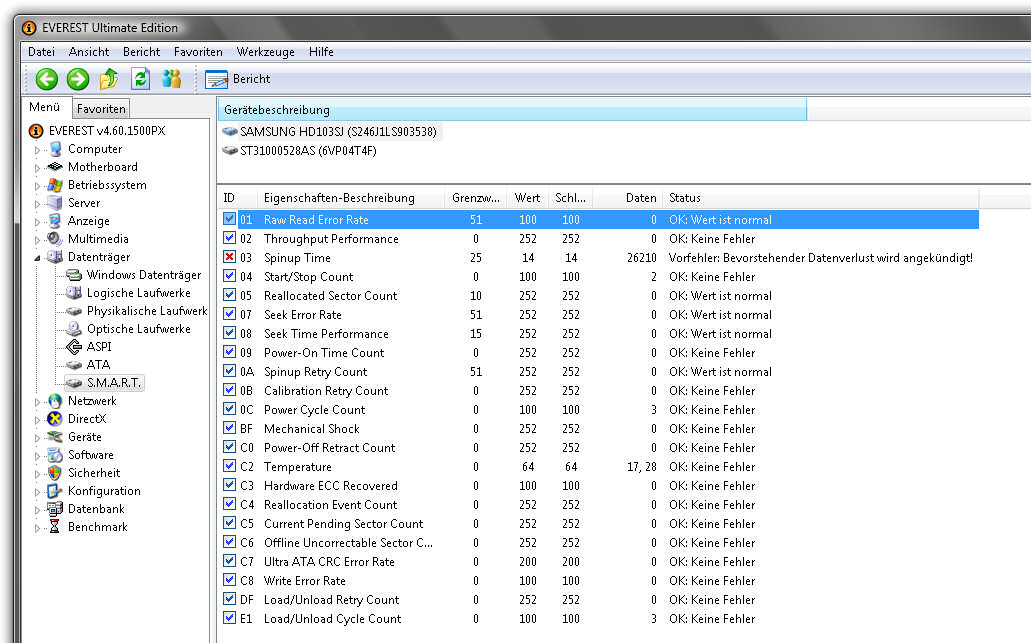Open the users icon in the toolbar

[172, 79]
